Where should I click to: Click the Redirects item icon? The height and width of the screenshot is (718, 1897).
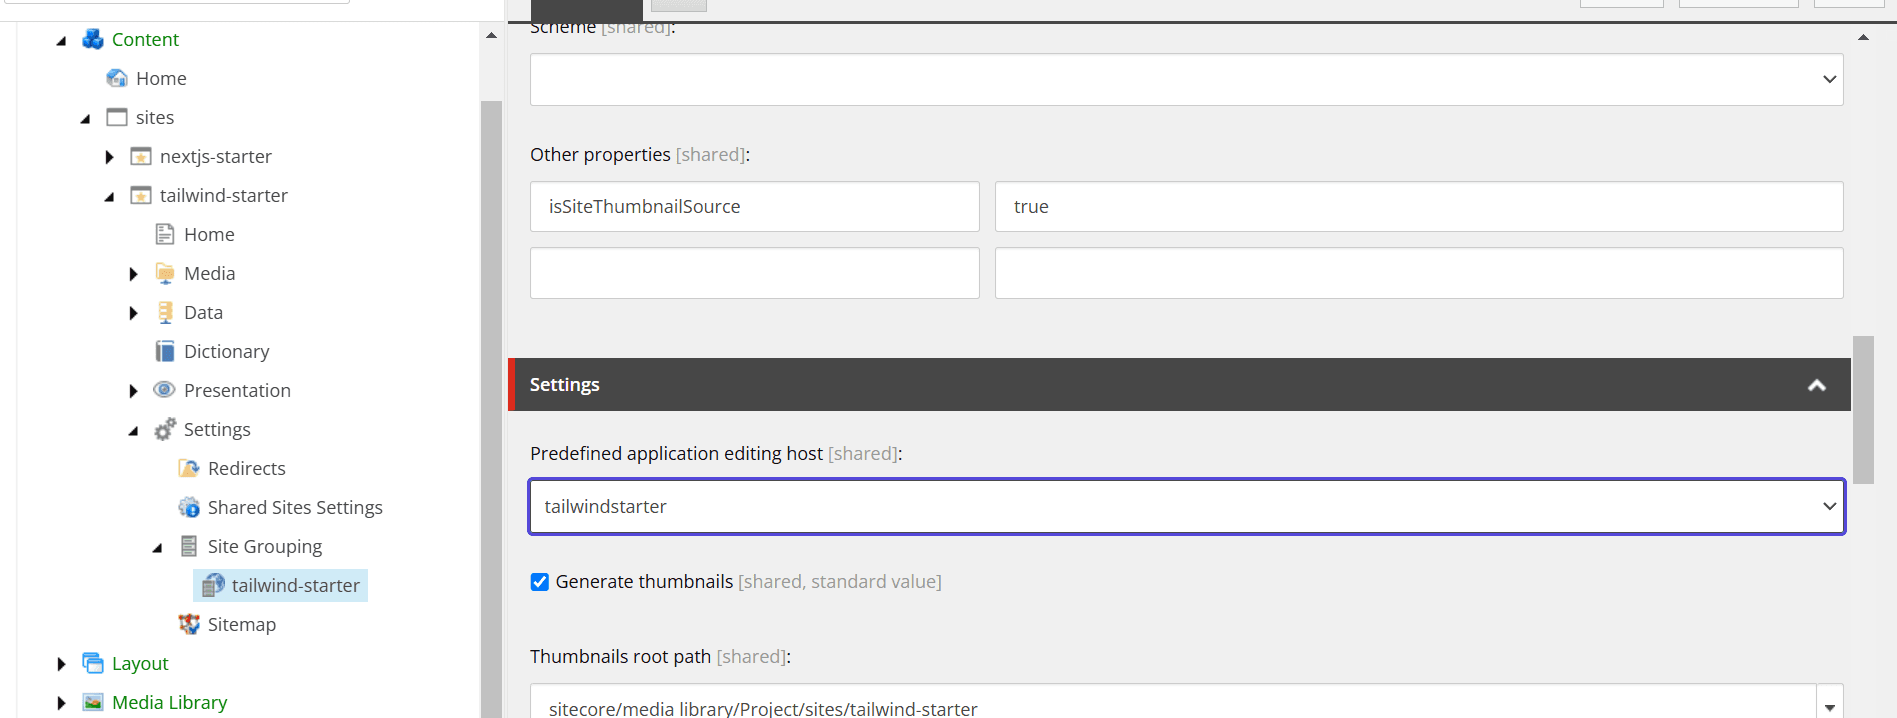[189, 468]
